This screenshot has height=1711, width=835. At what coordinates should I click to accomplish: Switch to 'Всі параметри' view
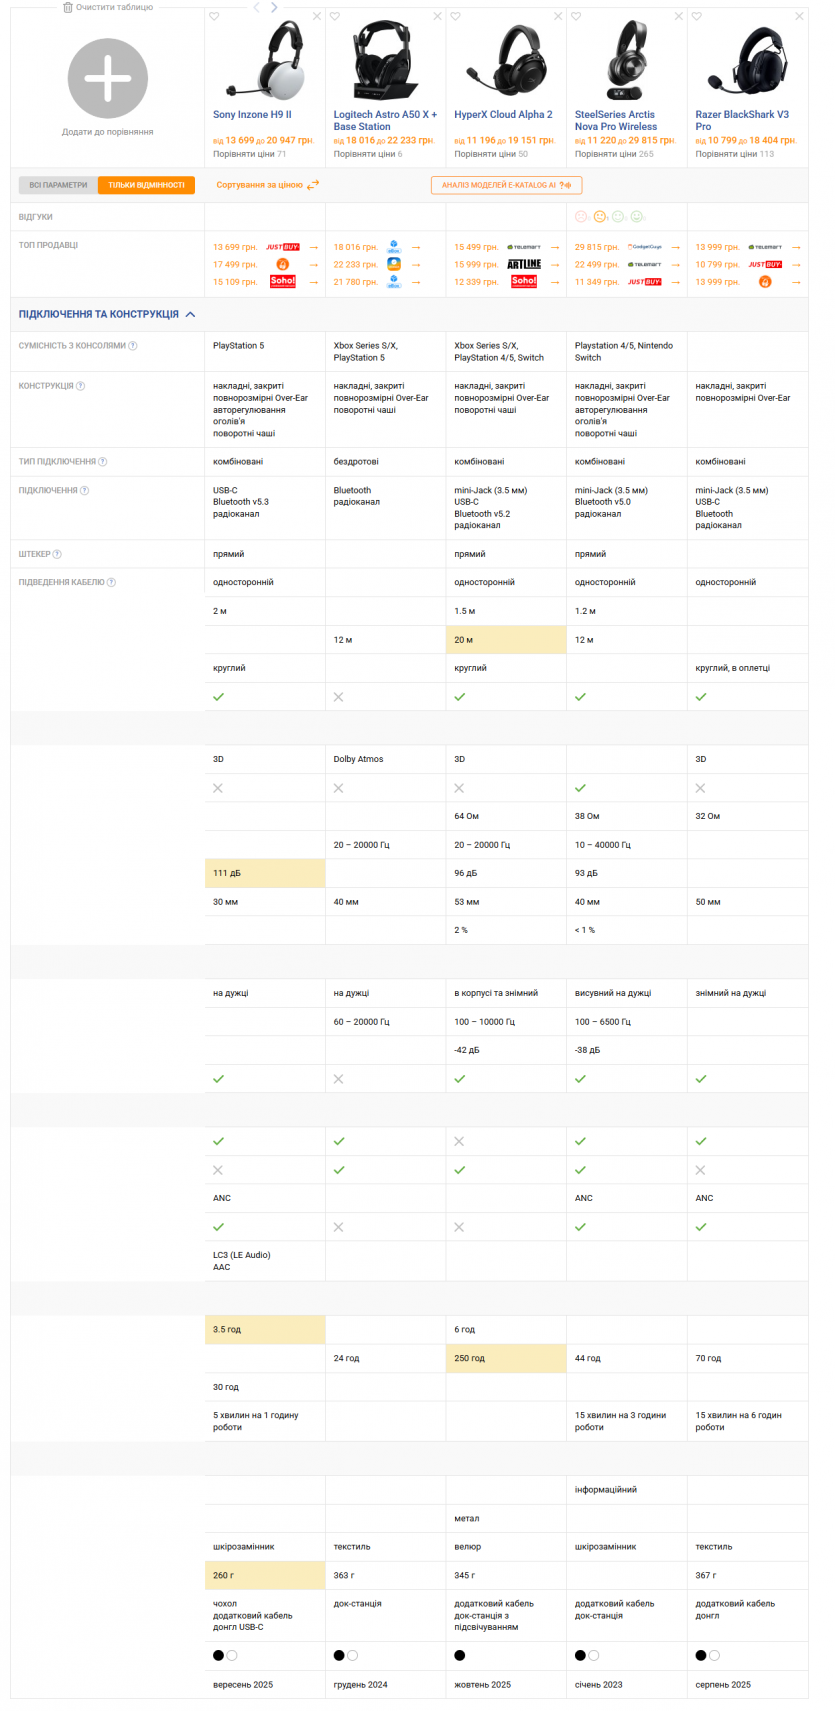pos(58,185)
